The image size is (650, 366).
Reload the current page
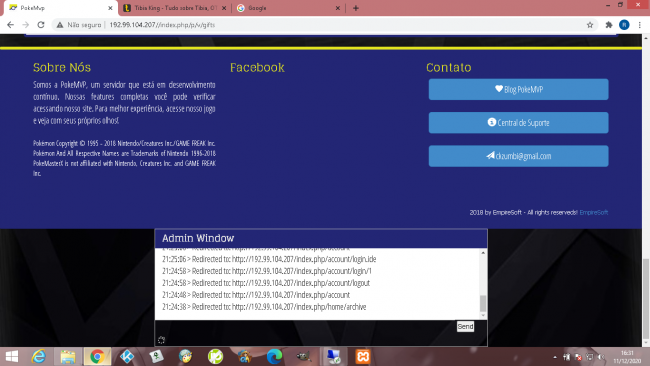pos(41,25)
